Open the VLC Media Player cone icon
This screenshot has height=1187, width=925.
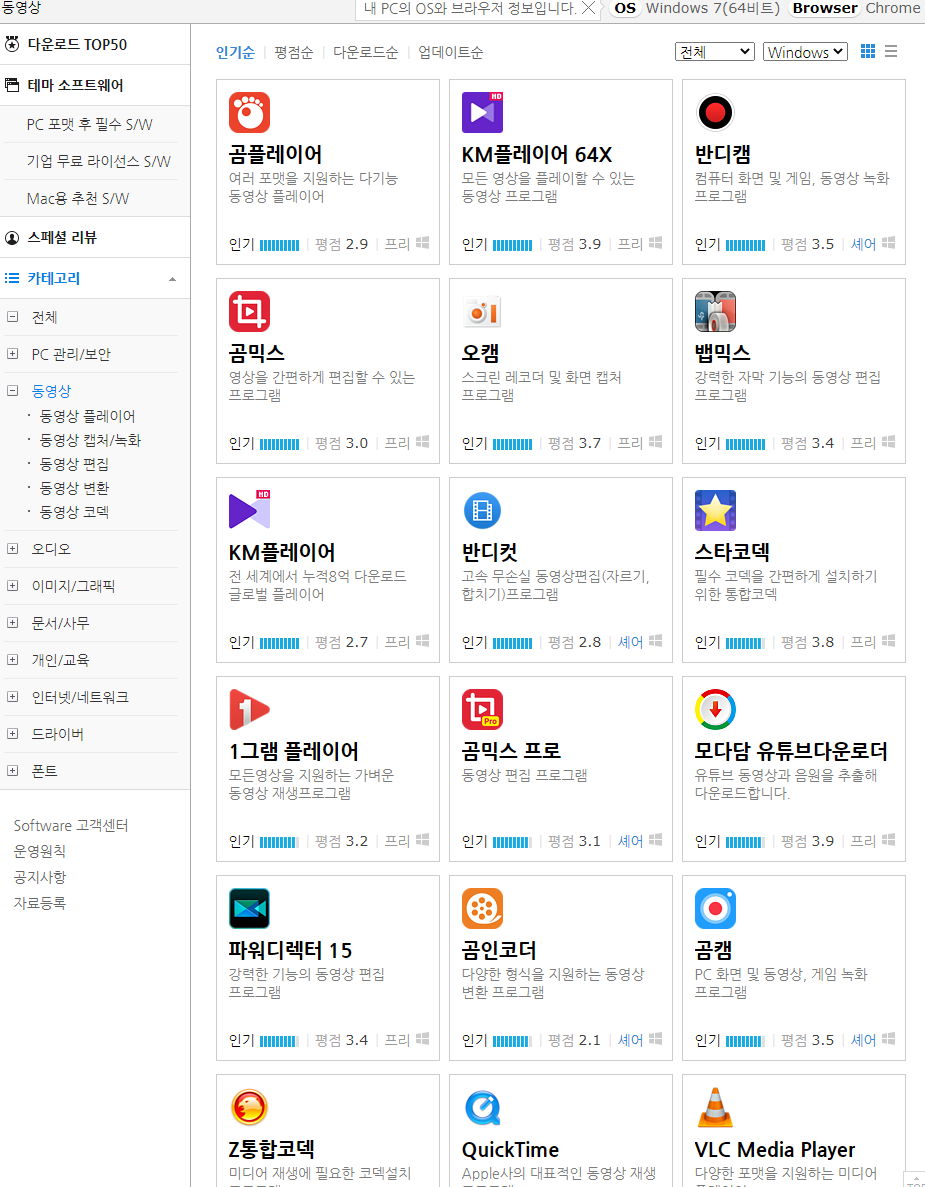click(715, 1108)
